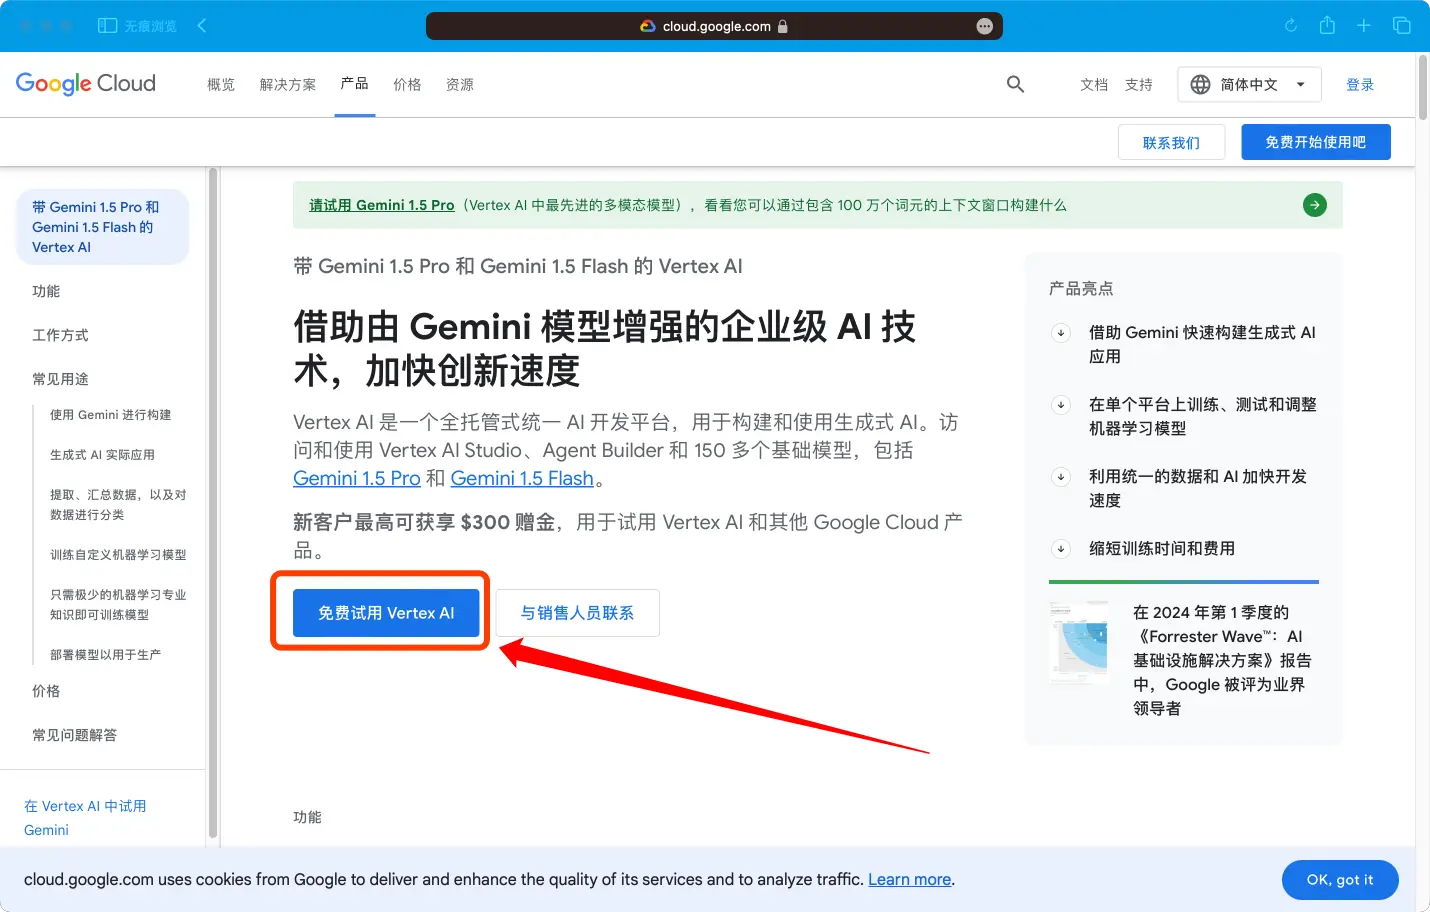This screenshot has height=912, width=1430.
Task: Click the lock icon in the address bar
Action: coord(783,27)
